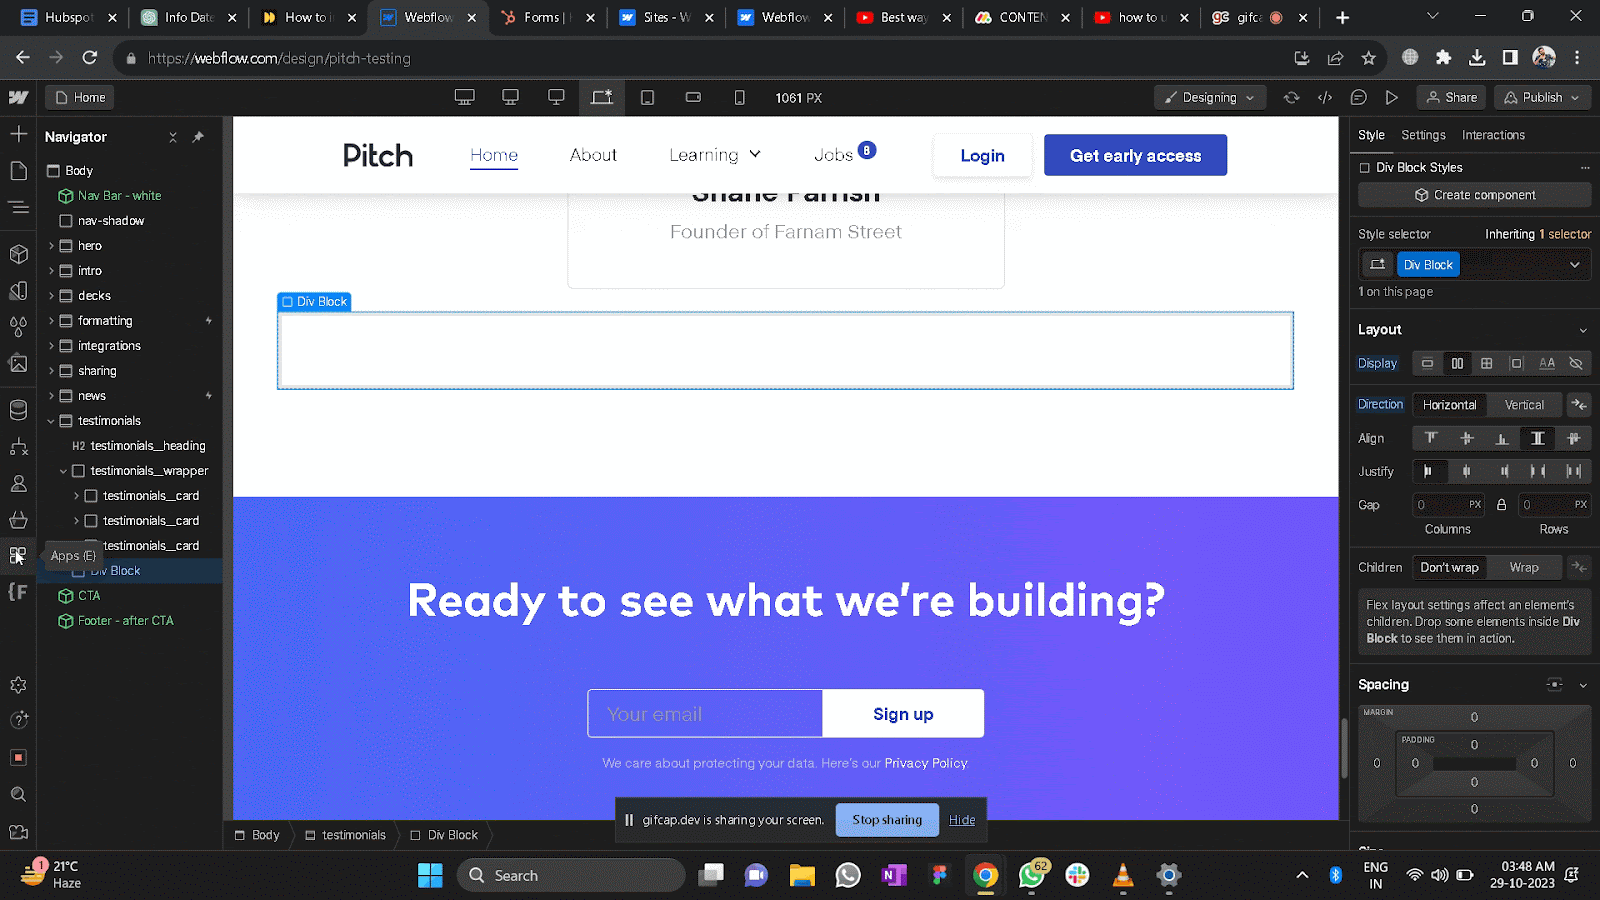The image size is (1600, 900).
Task: Select the testimonials_heading item in Navigator
Action: click(139, 446)
